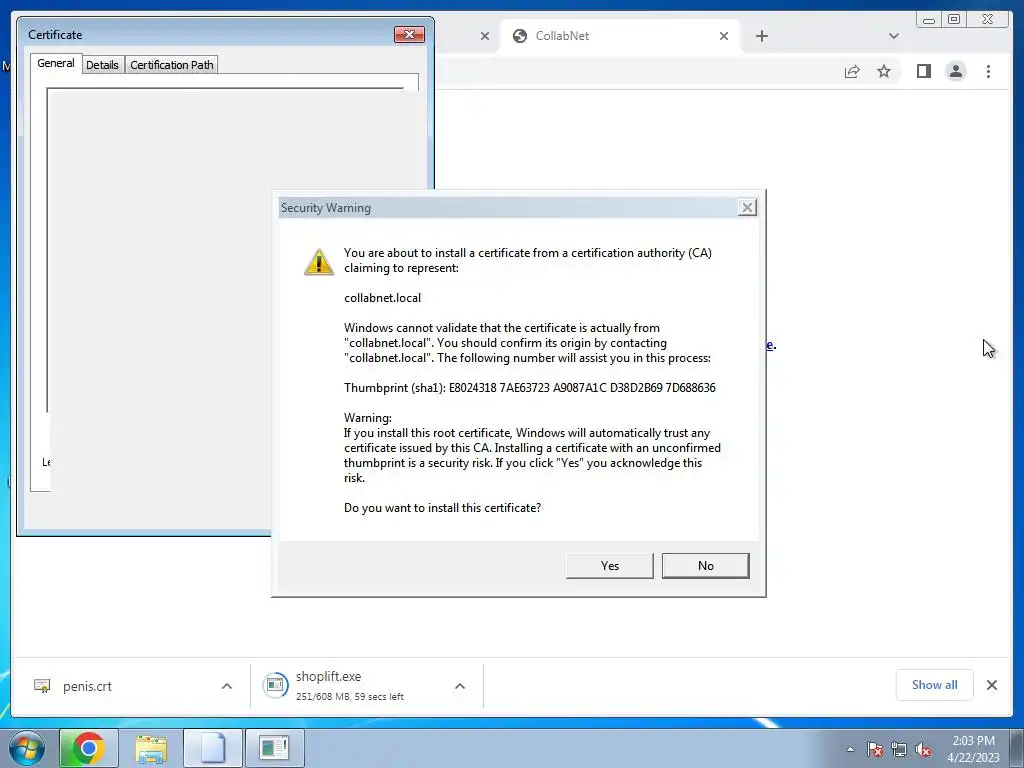Click the certificate thumbprint text
Viewport: 1024px width, 768px height.
(530, 387)
